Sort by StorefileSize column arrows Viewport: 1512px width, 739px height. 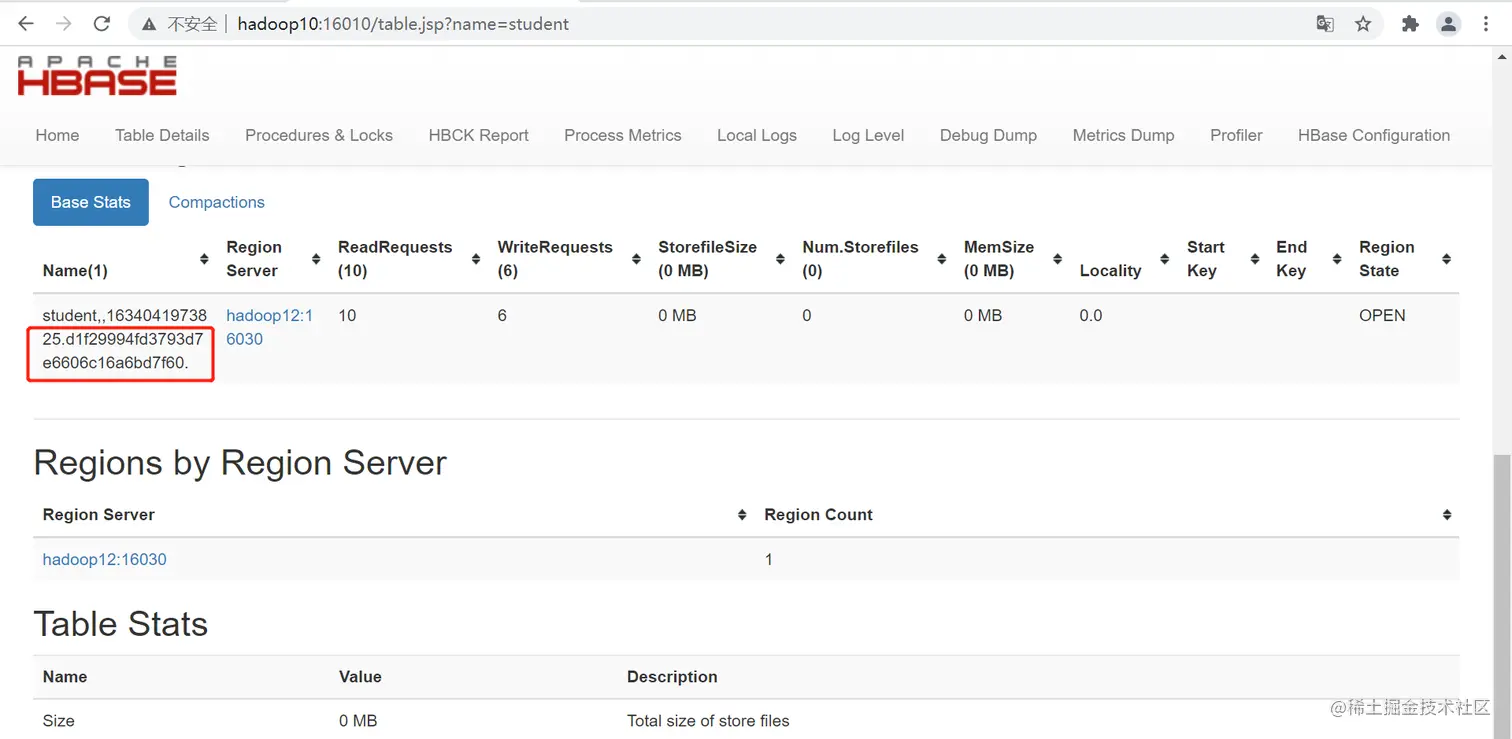click(781, 259)
